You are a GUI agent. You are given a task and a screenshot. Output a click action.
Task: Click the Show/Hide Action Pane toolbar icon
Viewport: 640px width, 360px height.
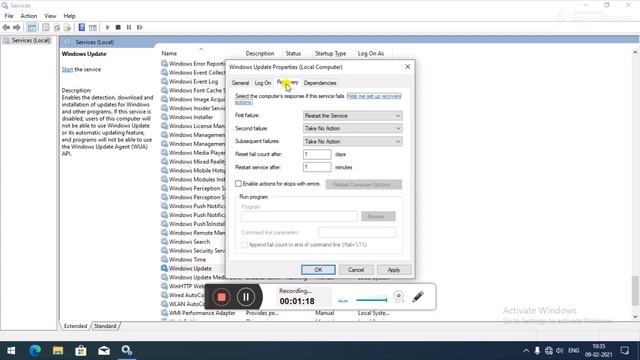pos(93,27)
